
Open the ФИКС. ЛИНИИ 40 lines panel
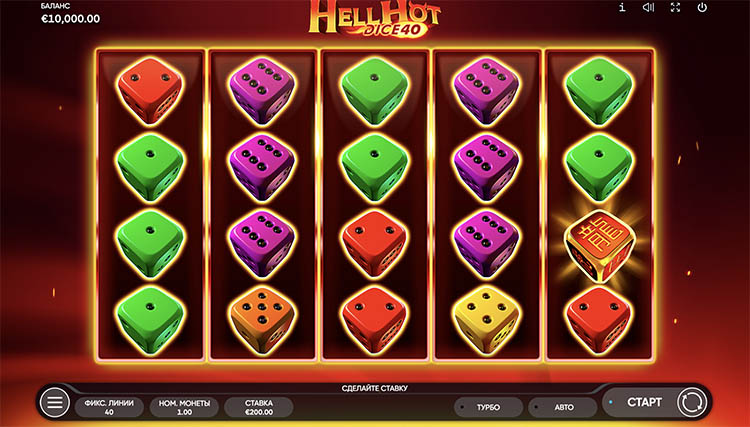[109, 407]
